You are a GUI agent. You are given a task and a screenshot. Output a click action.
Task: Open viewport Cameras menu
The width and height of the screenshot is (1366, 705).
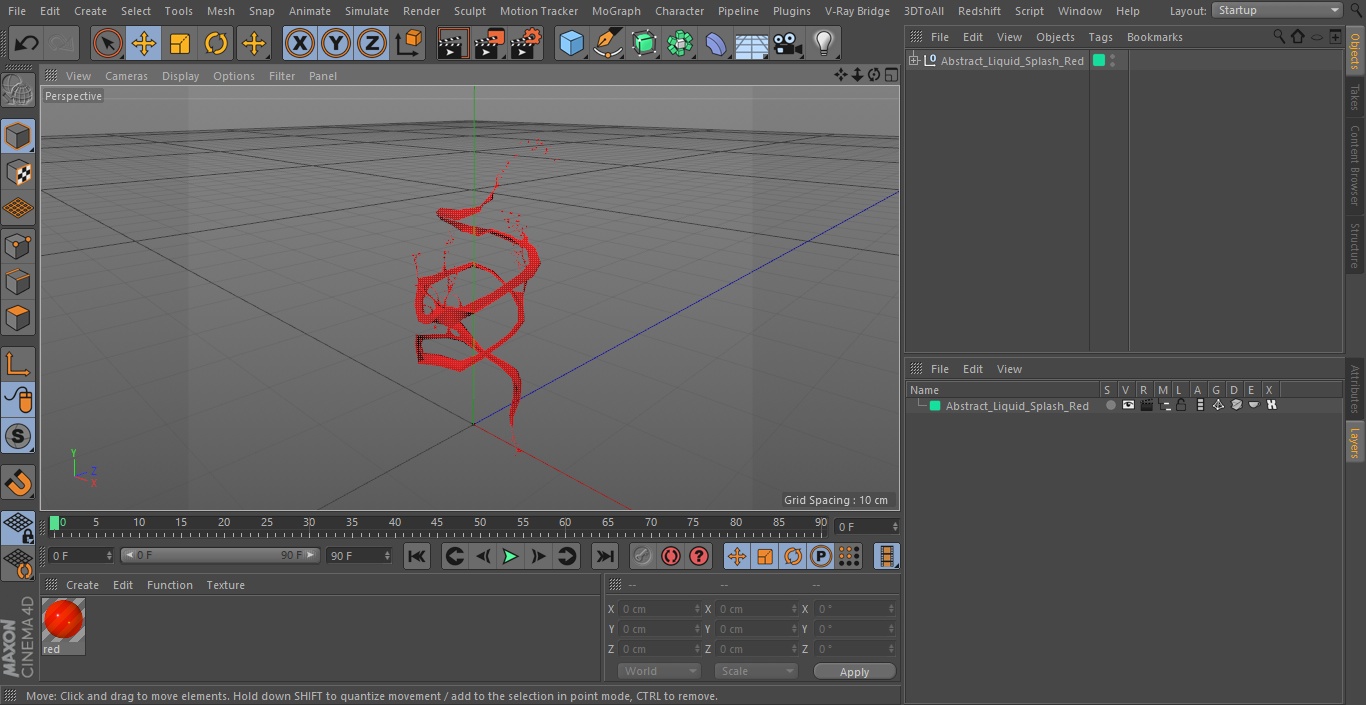(126, 76)
